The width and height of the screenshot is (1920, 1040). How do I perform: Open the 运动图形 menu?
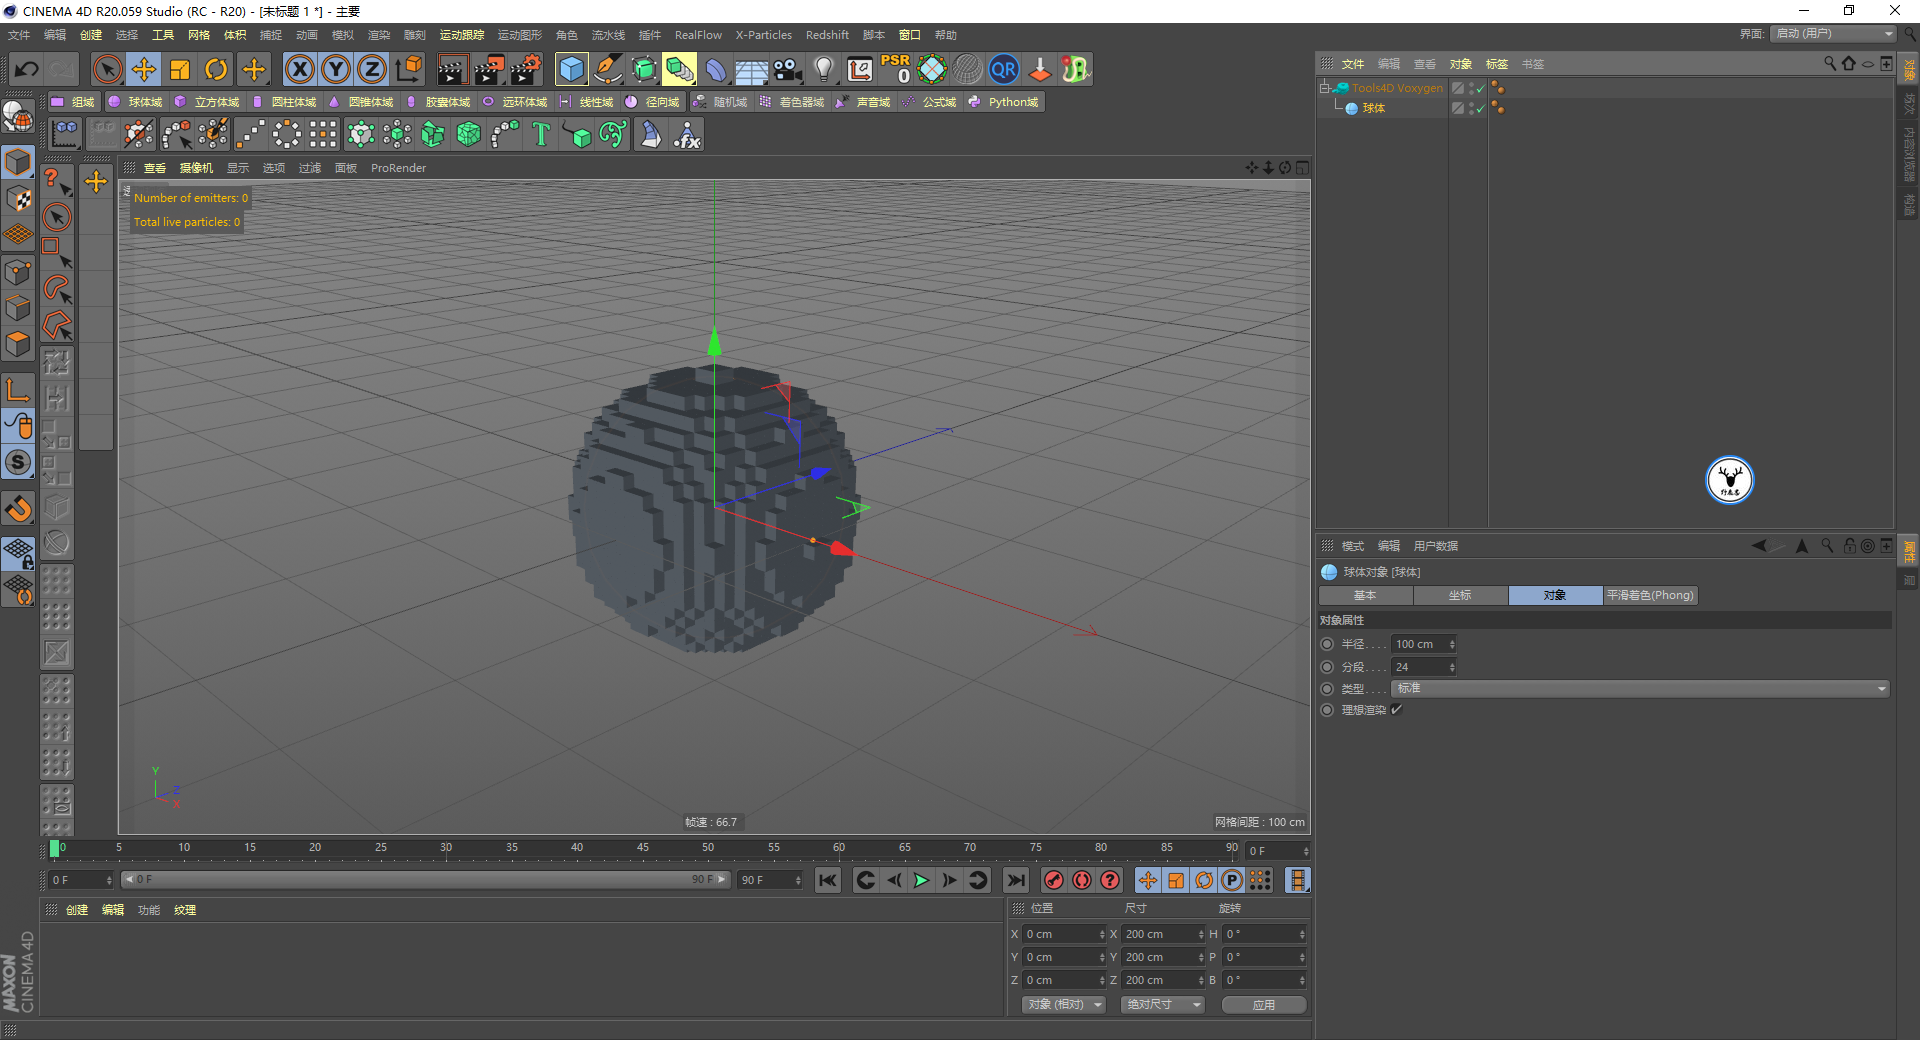click(520, 35)
